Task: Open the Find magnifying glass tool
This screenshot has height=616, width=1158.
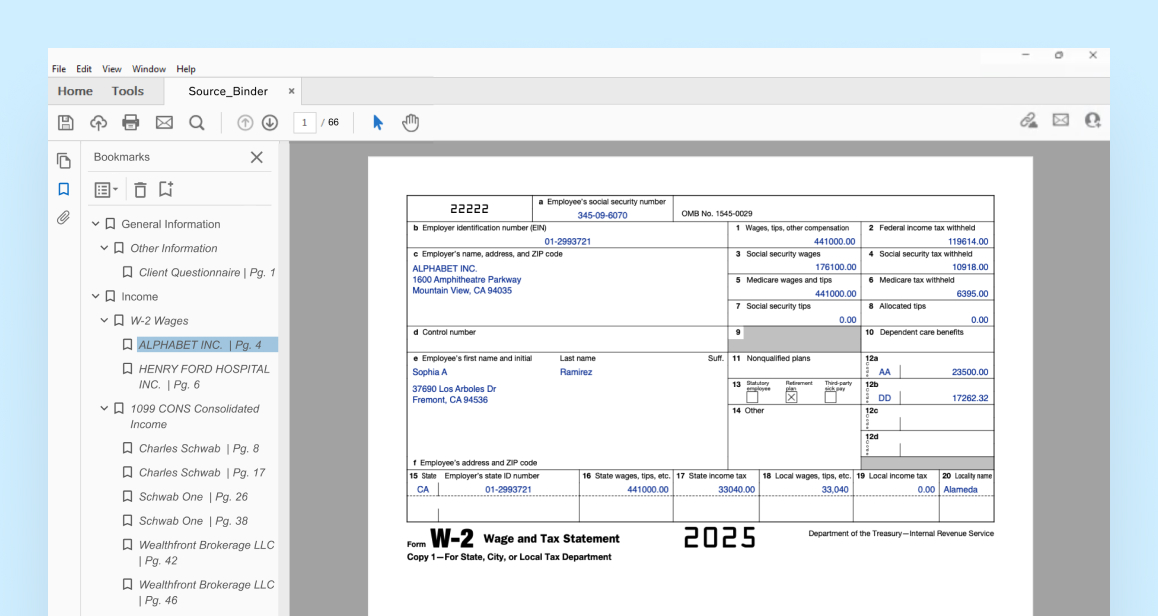Action: 196,123
